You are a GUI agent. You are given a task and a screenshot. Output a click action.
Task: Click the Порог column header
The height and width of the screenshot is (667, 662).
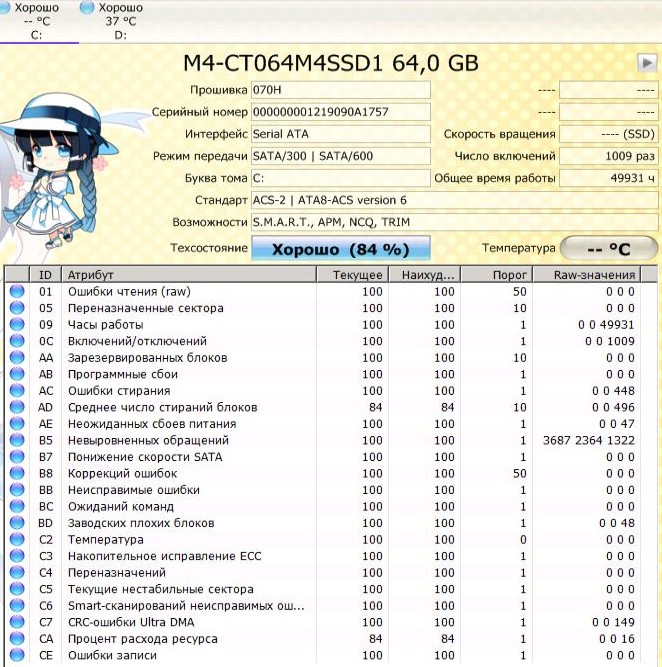[x=497, y=275]
